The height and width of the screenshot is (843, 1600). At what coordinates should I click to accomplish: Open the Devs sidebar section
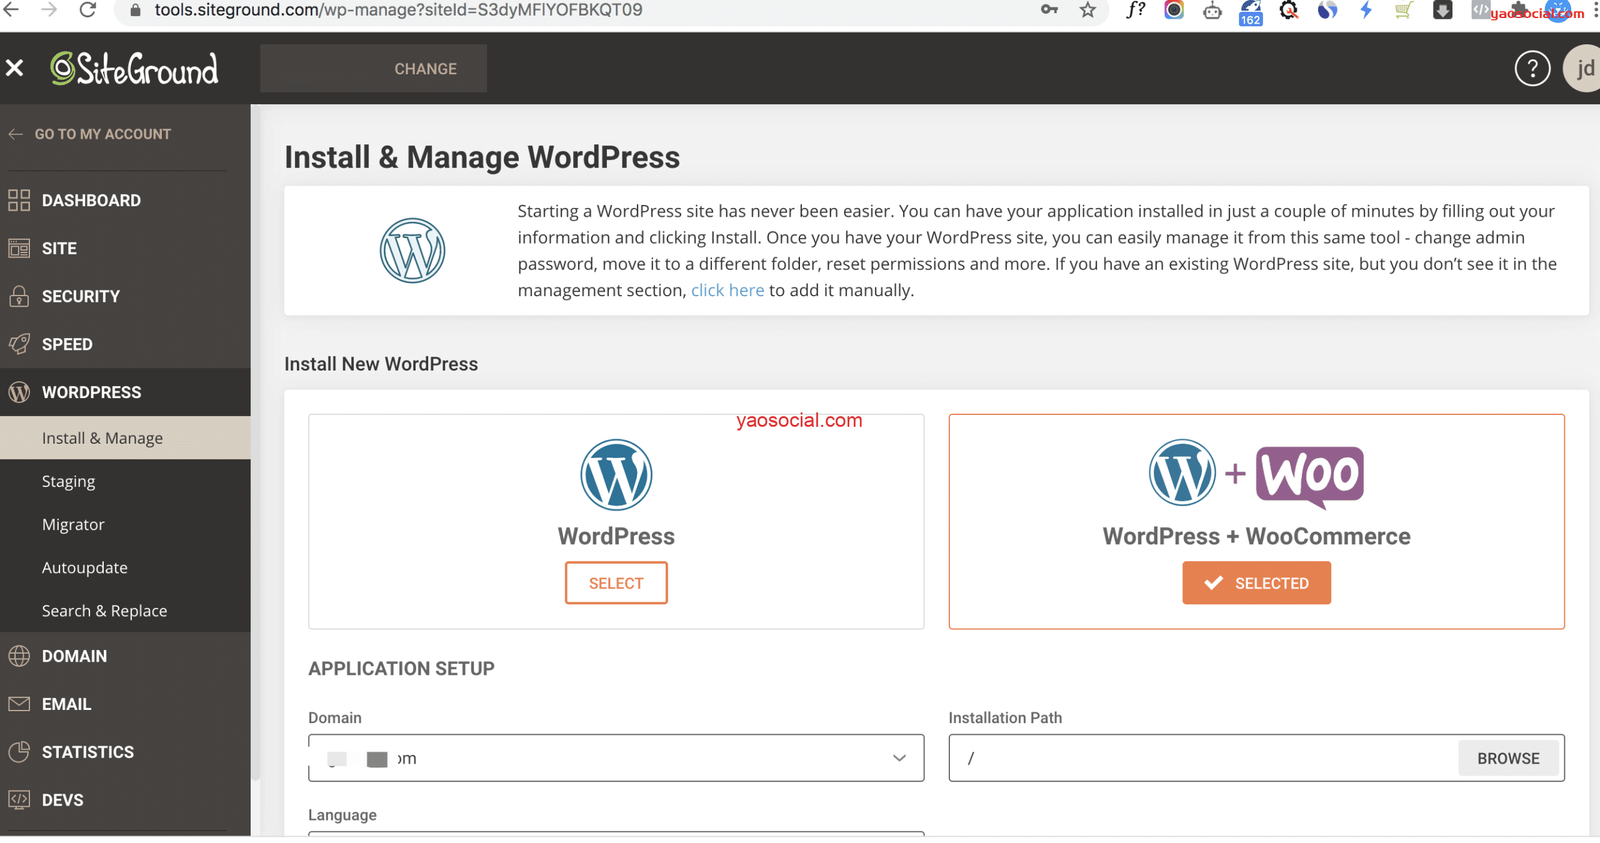[x=62, y=800]
